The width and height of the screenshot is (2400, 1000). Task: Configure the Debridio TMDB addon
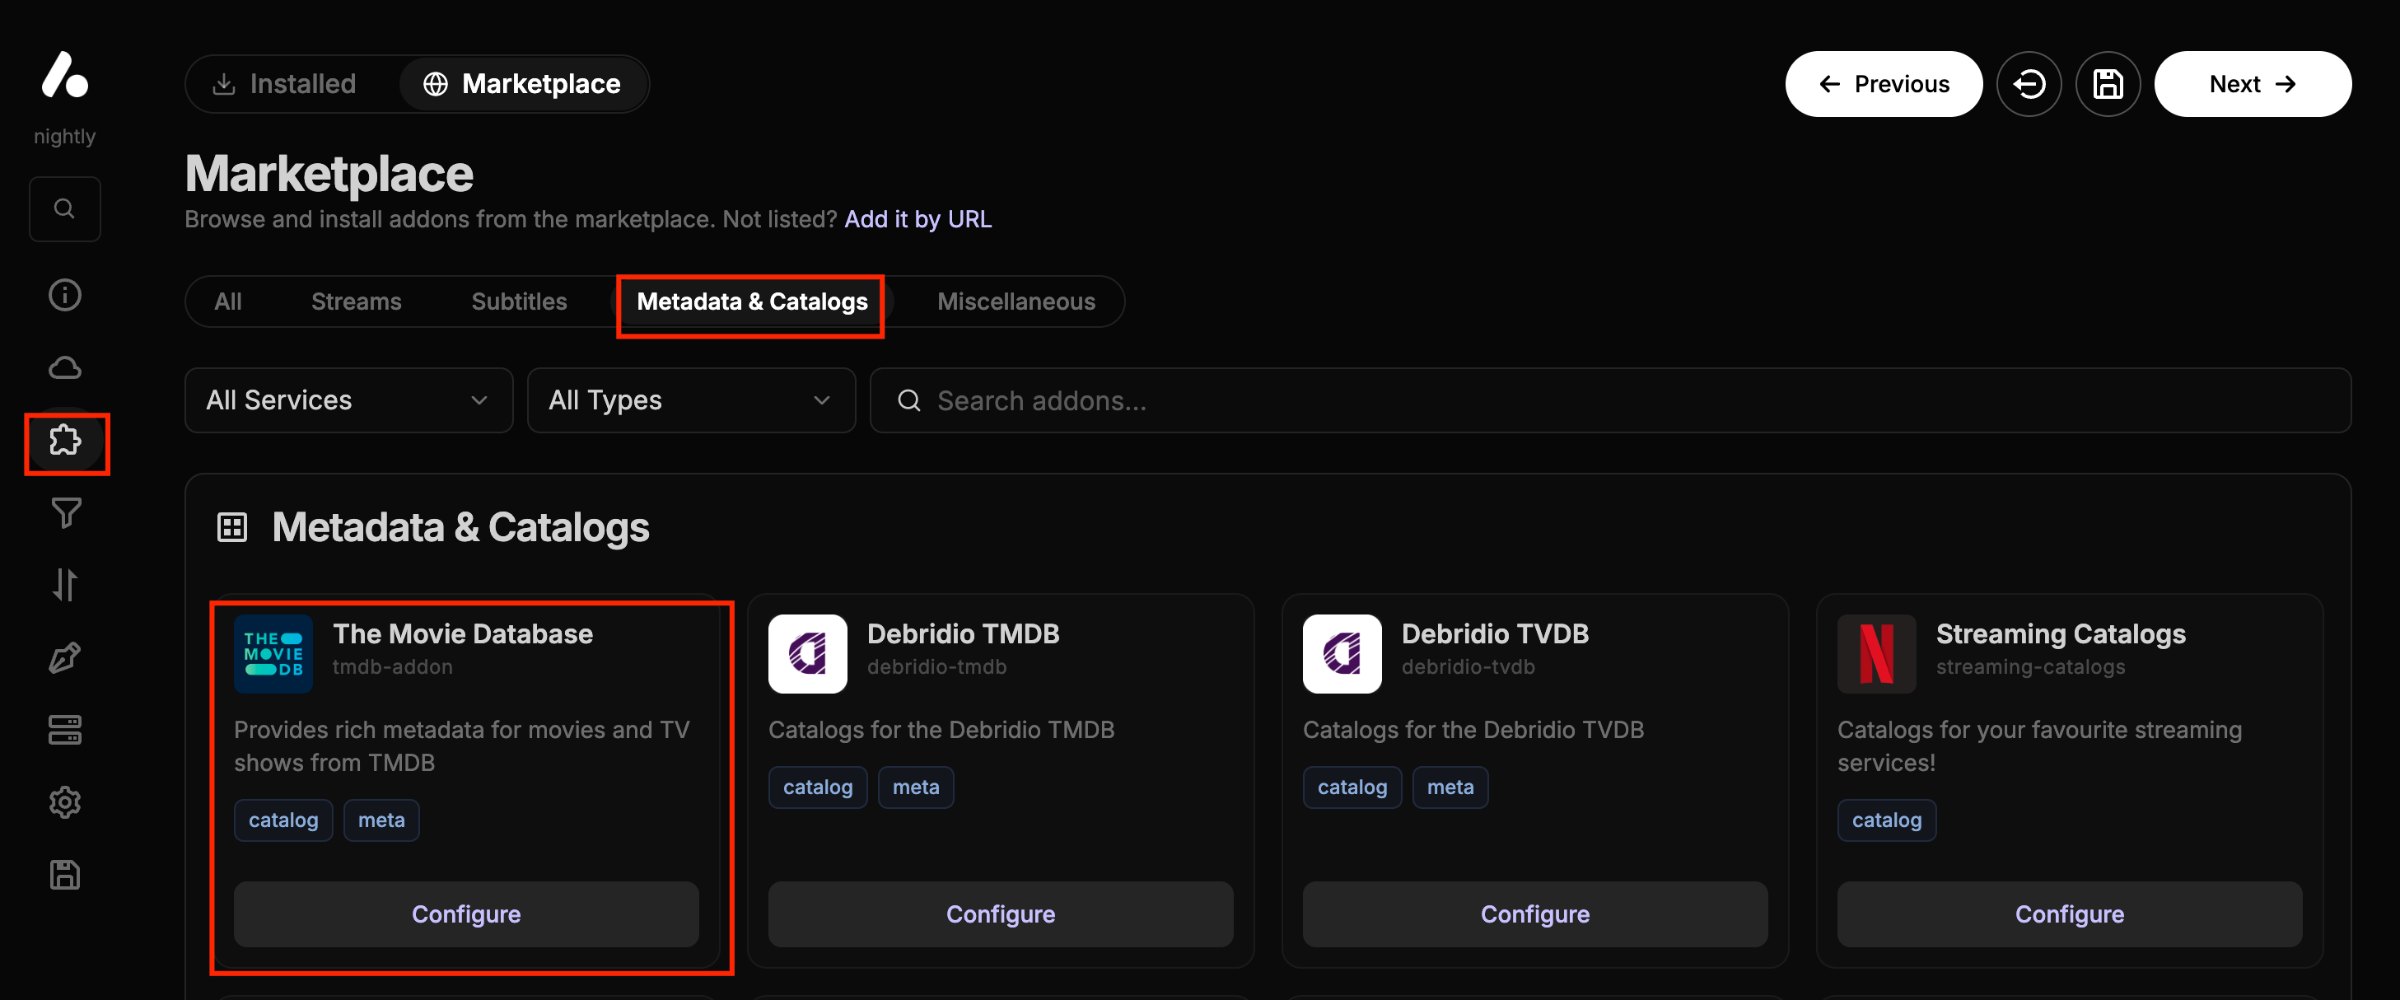[1001, 914]
